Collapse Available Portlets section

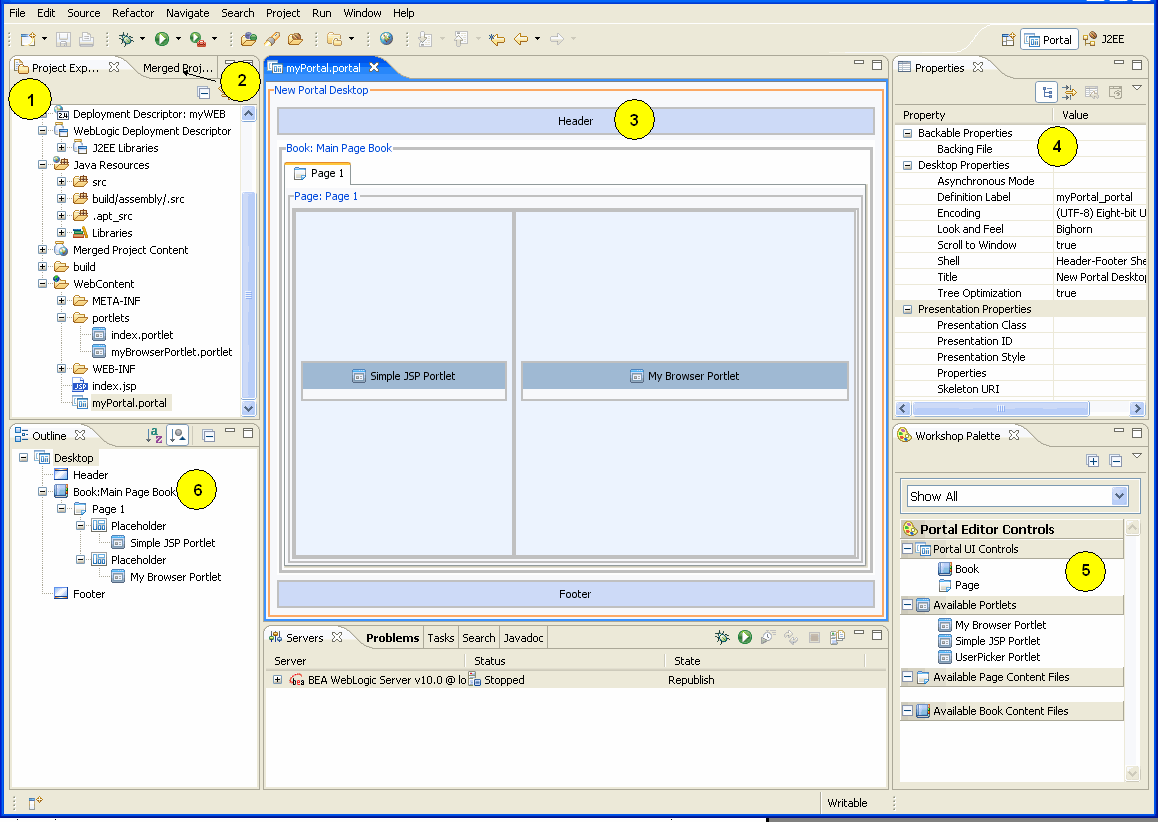click(x=907, y=605)
